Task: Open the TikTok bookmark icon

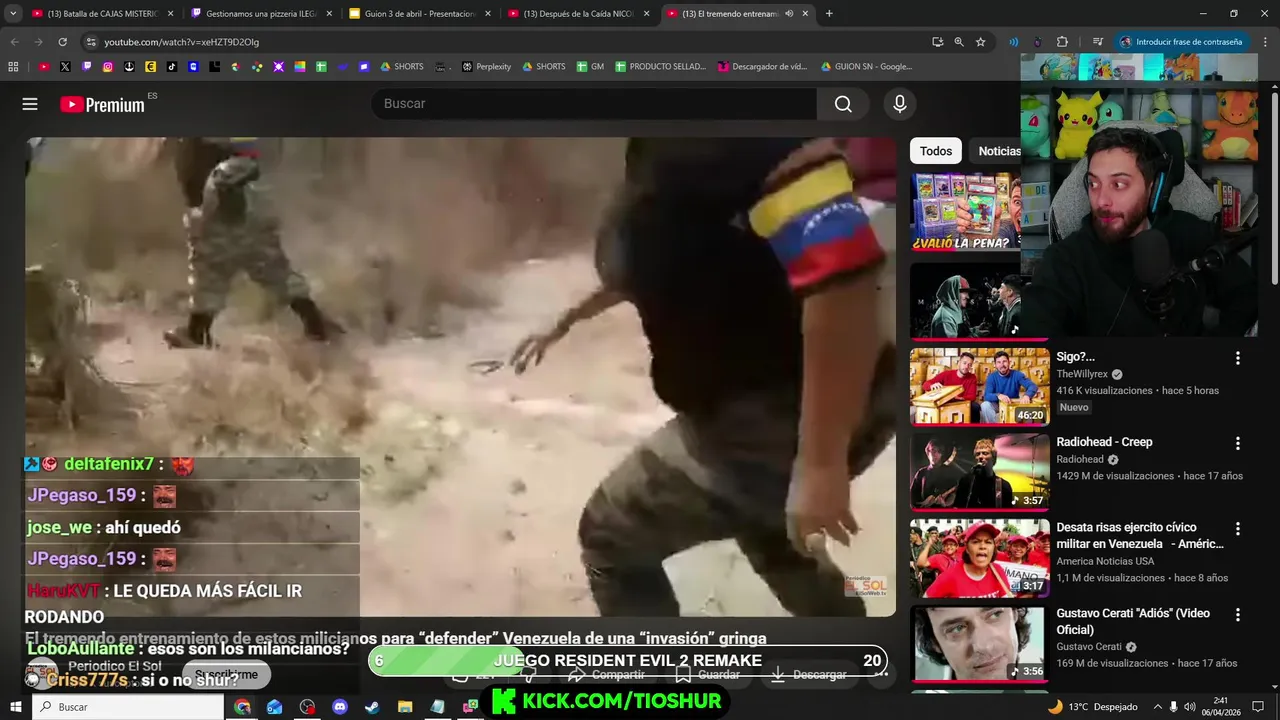Action: click(x=172, y=67)
